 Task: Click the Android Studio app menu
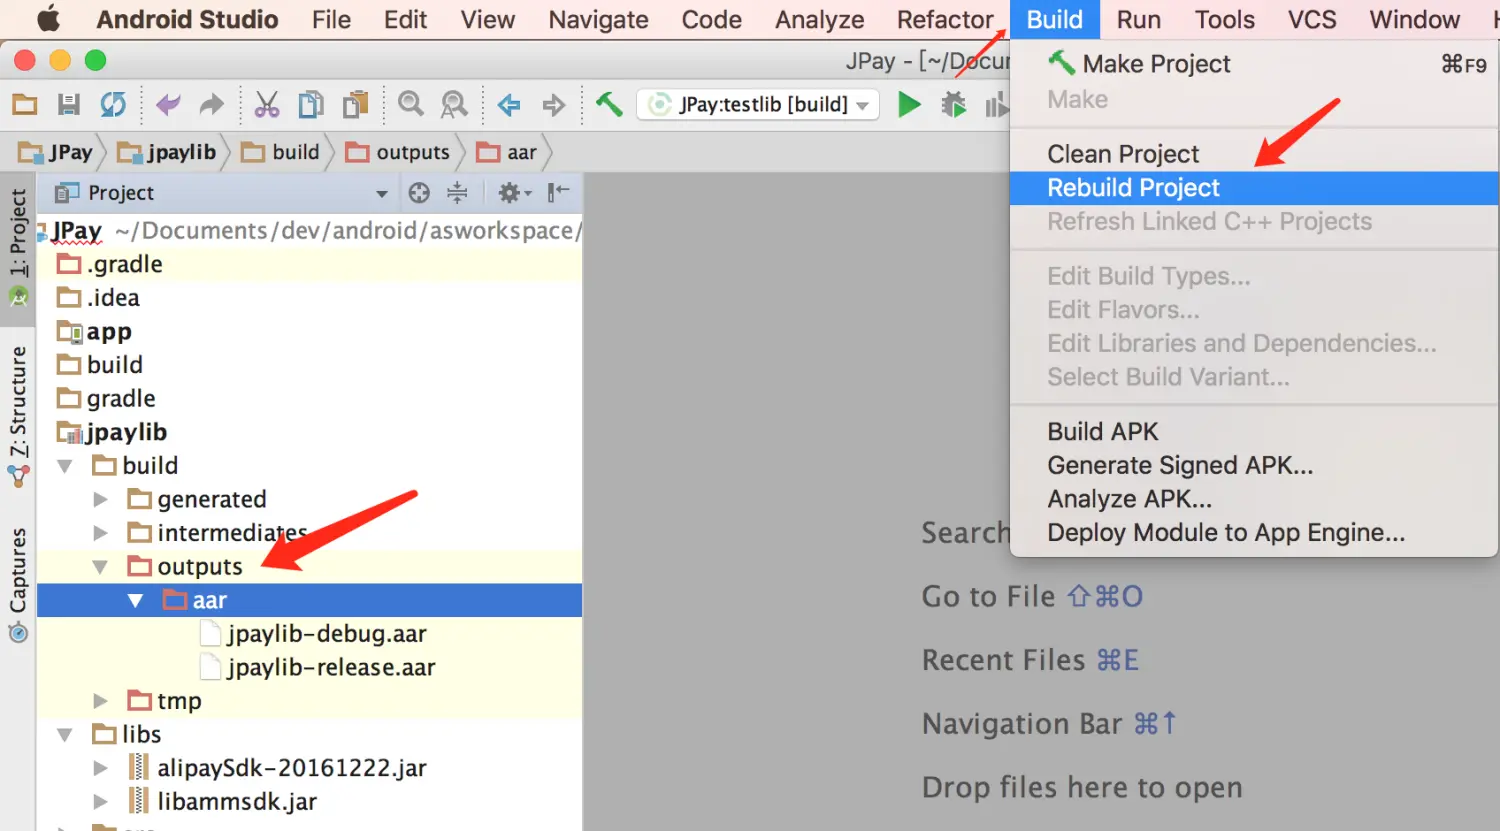point(187,19)
